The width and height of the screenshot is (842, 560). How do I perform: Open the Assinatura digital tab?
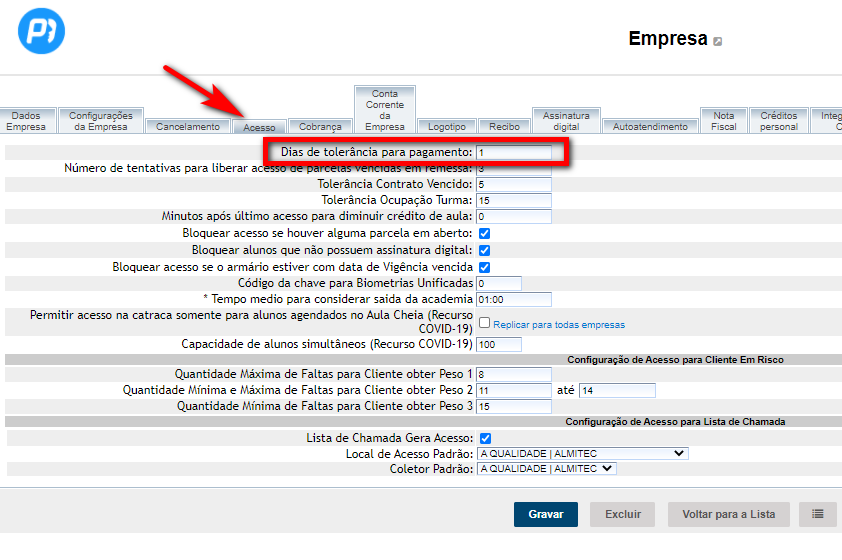pos(566,121)
